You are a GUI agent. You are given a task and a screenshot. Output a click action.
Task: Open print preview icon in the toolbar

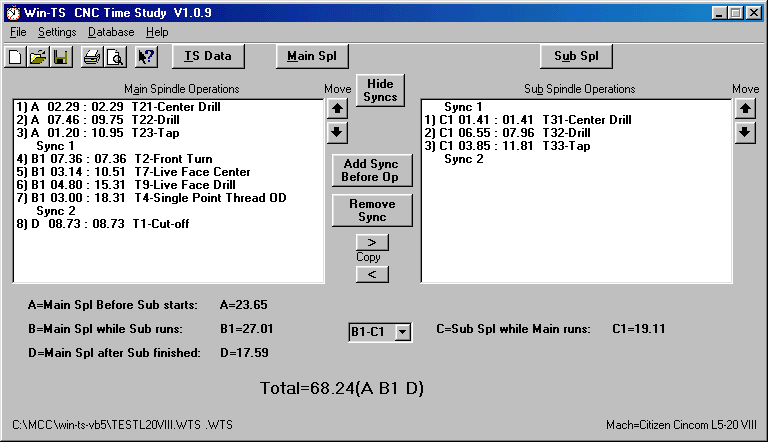(114, 57)
